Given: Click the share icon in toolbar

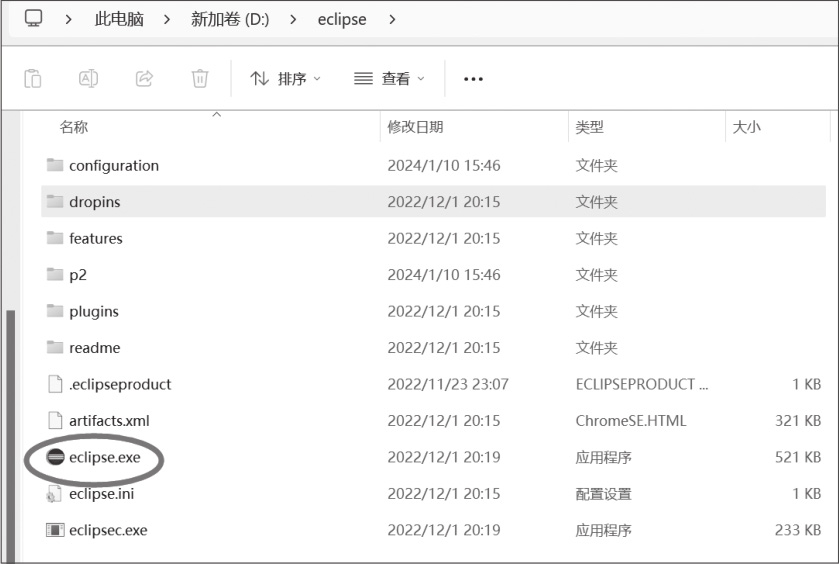Looking at the screenshot, I should [144, 79].
